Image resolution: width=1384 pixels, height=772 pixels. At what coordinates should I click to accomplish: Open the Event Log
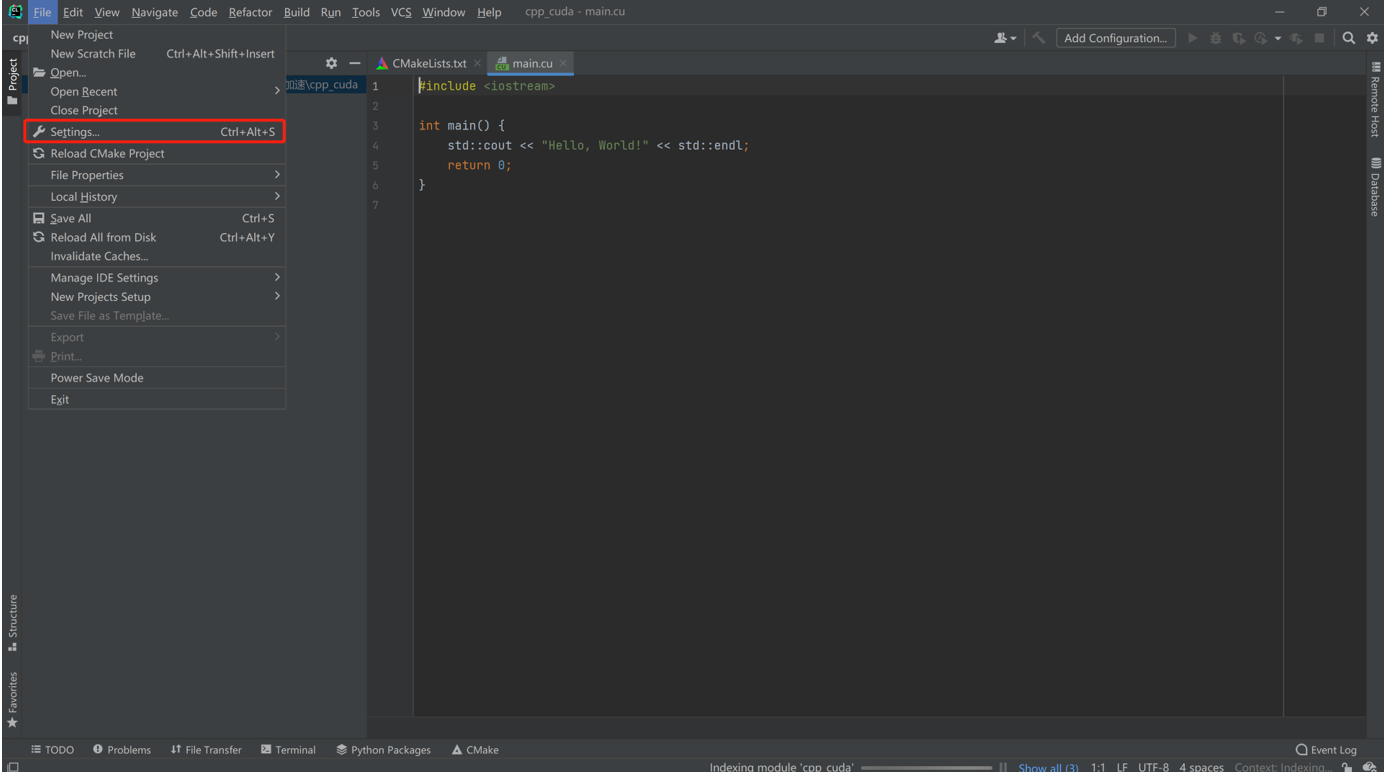point(1326,750)
